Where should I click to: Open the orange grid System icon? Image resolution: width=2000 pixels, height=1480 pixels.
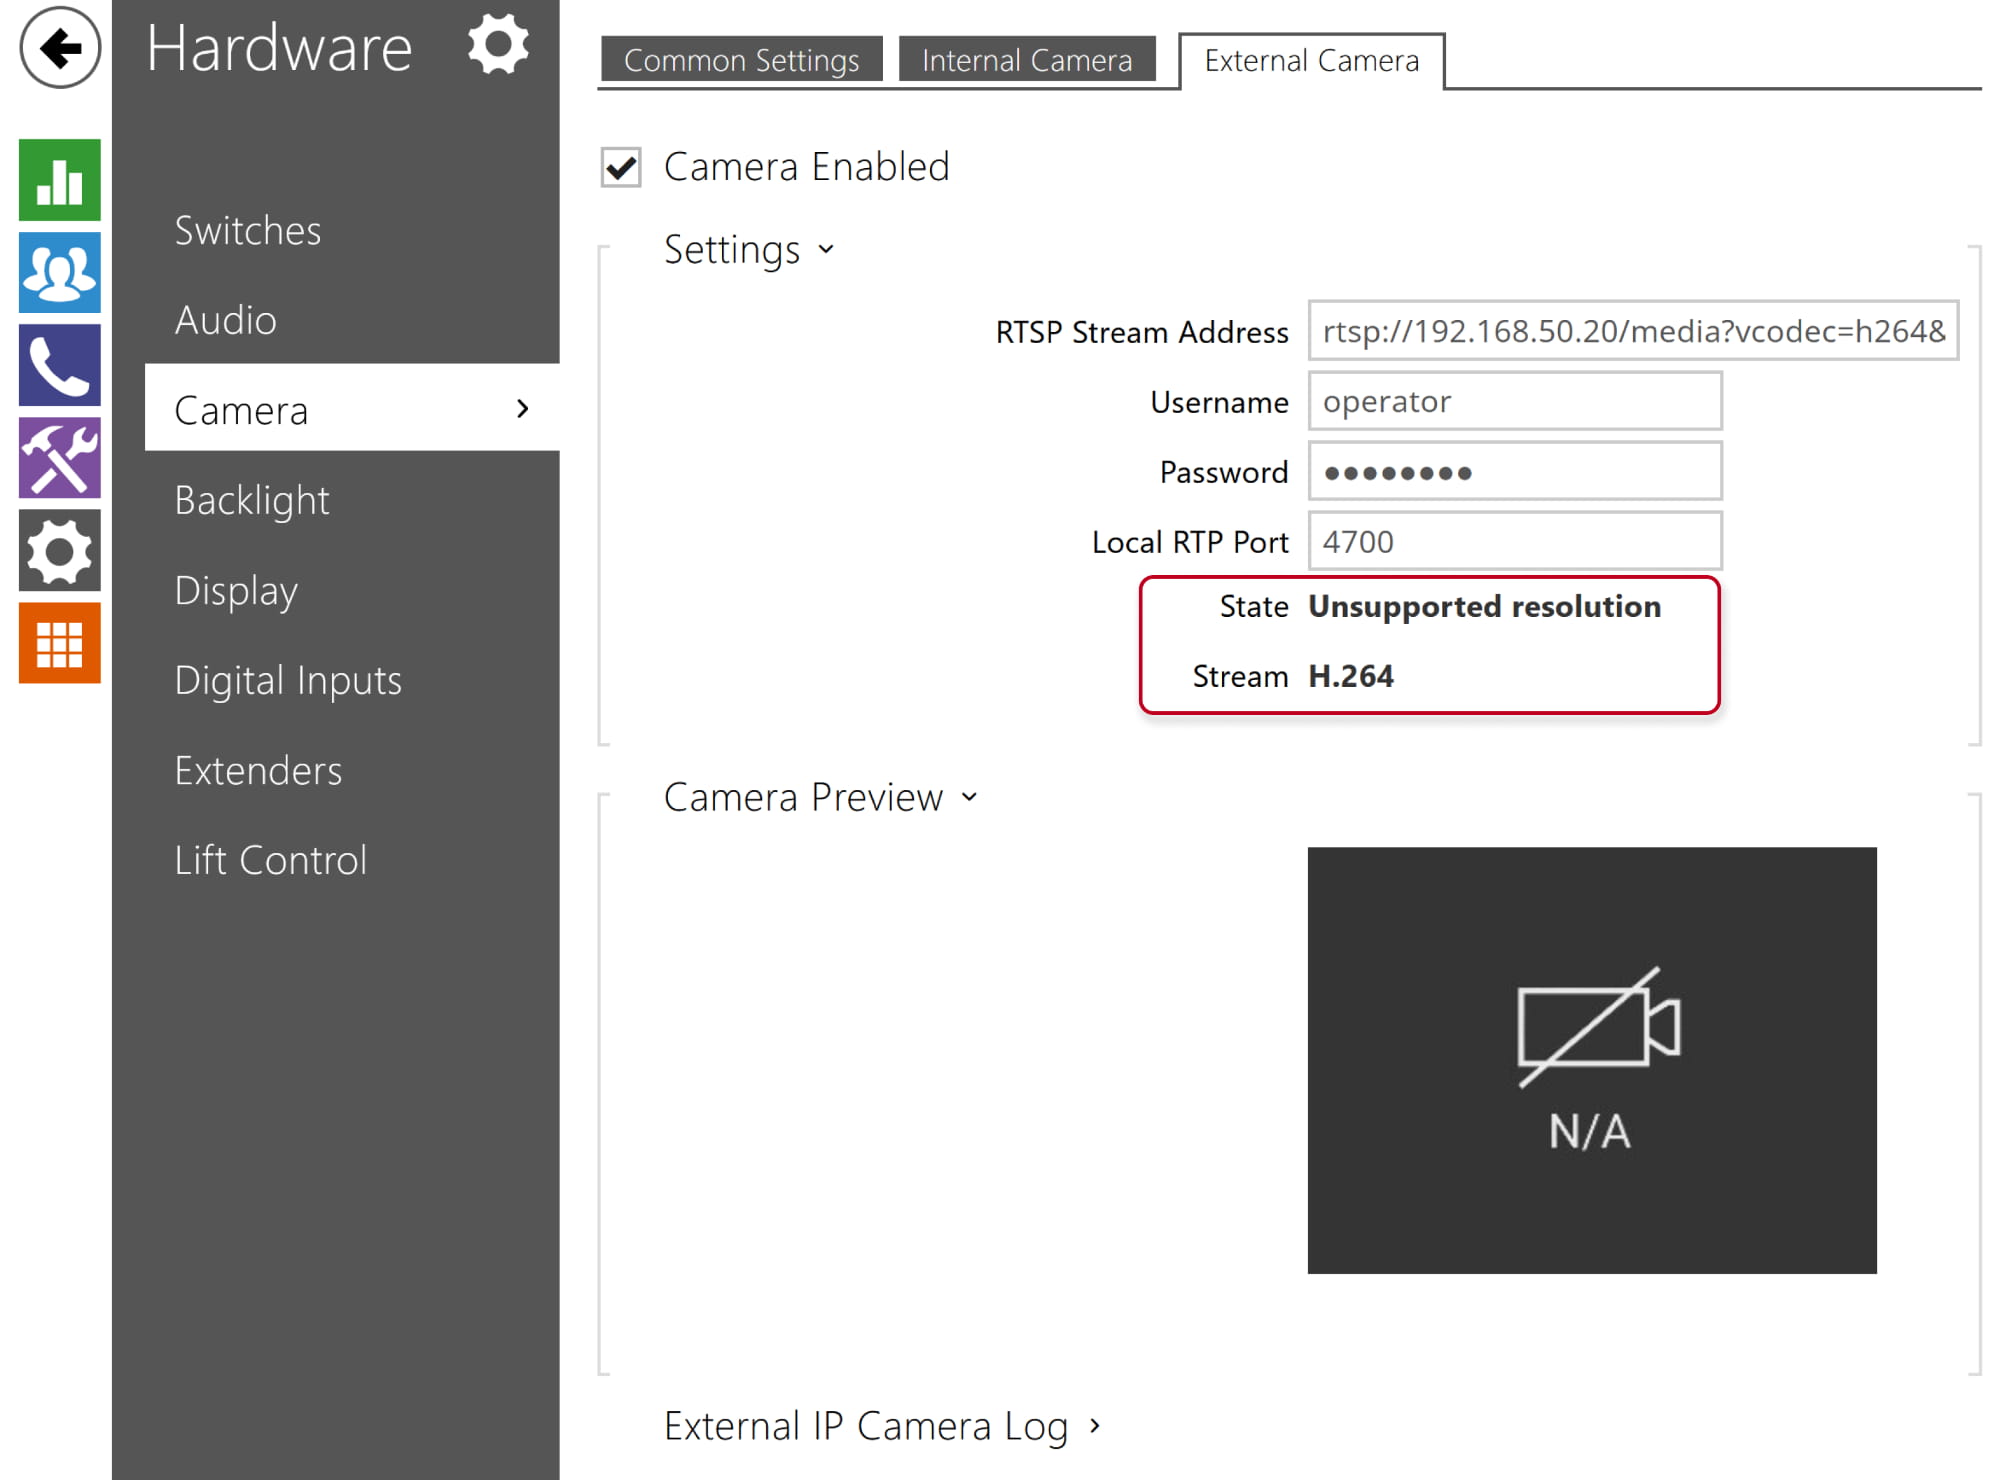click(60, 643)
